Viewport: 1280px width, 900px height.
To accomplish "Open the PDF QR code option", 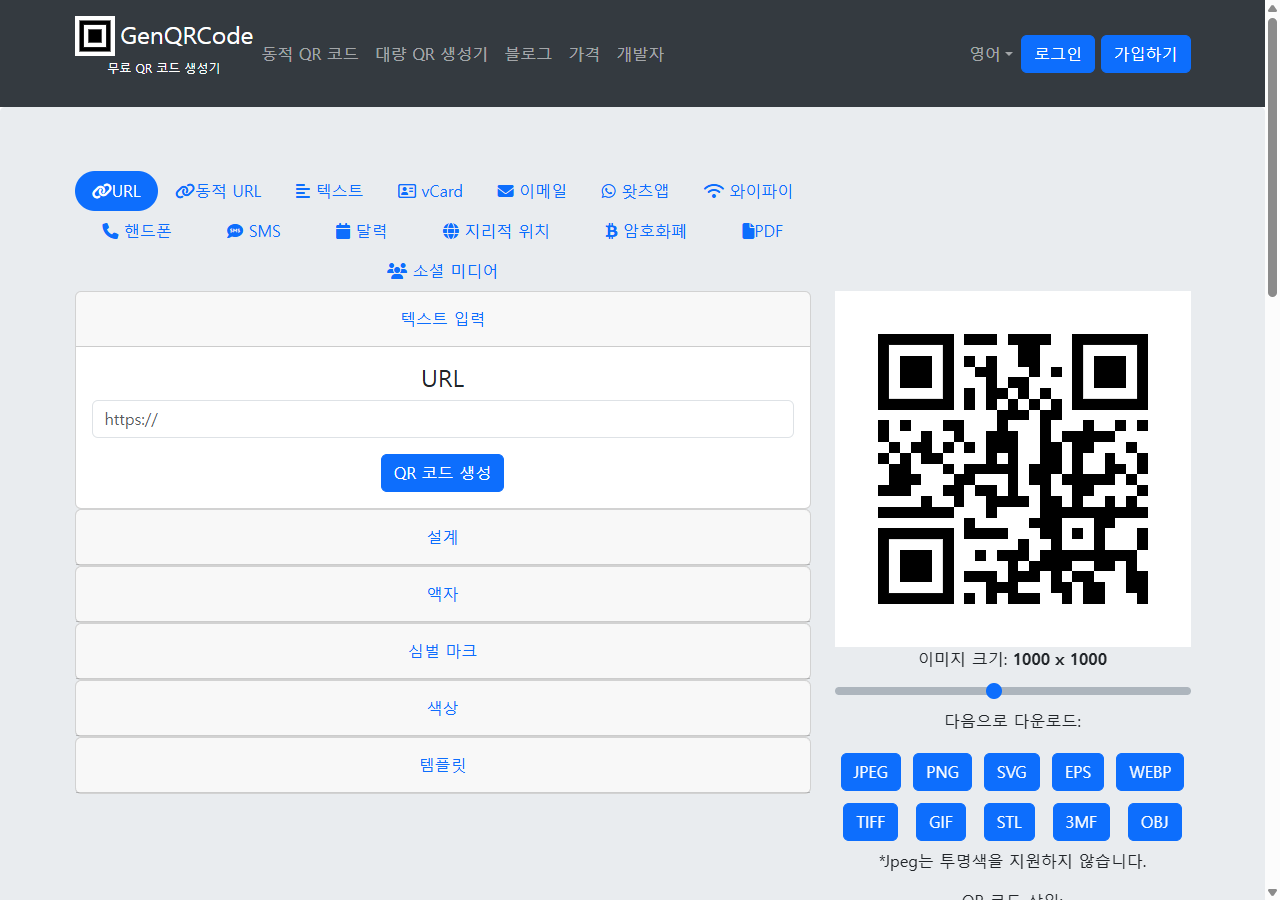I will 762,231.
